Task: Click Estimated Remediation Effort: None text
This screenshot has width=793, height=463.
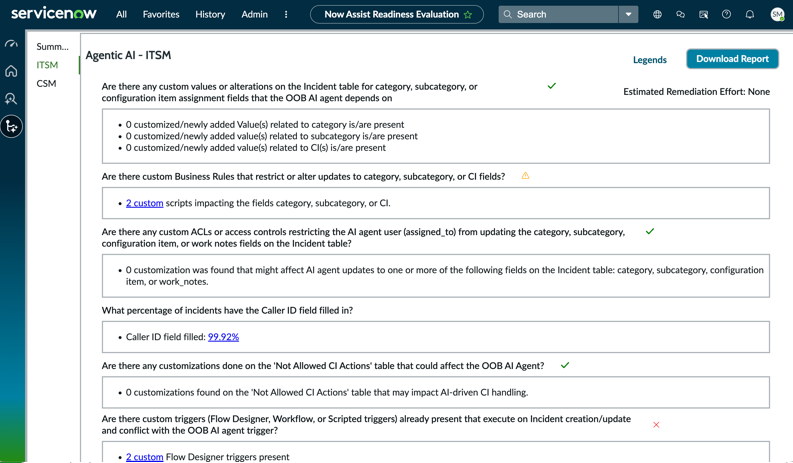Action: [x=696, y=92]
